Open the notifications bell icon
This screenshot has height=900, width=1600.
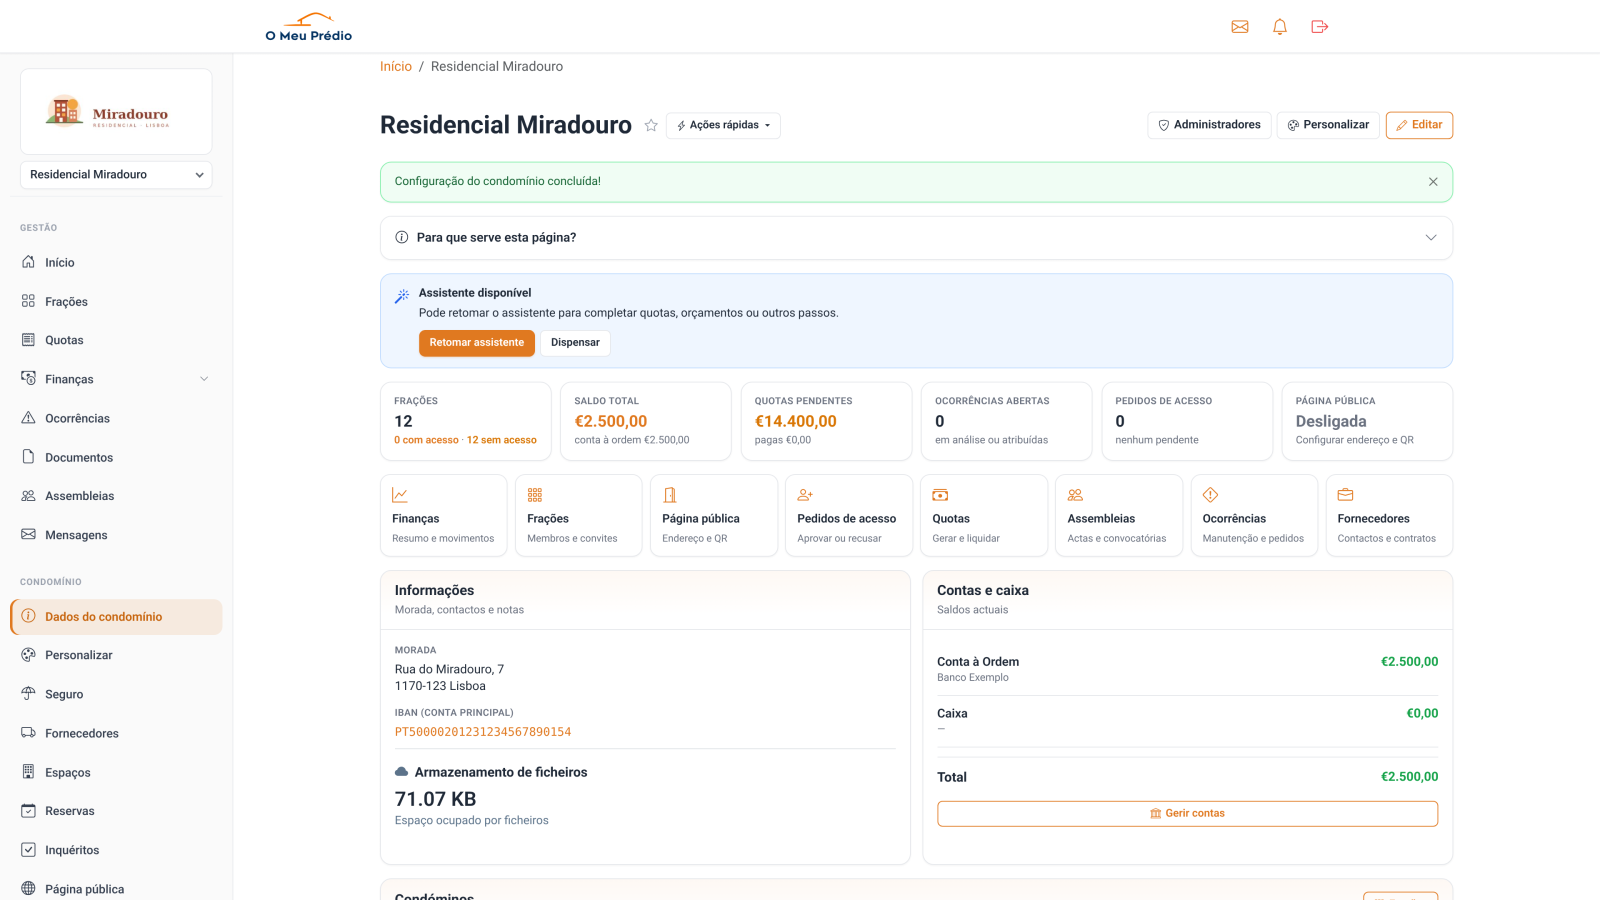tap(1280, 27)
